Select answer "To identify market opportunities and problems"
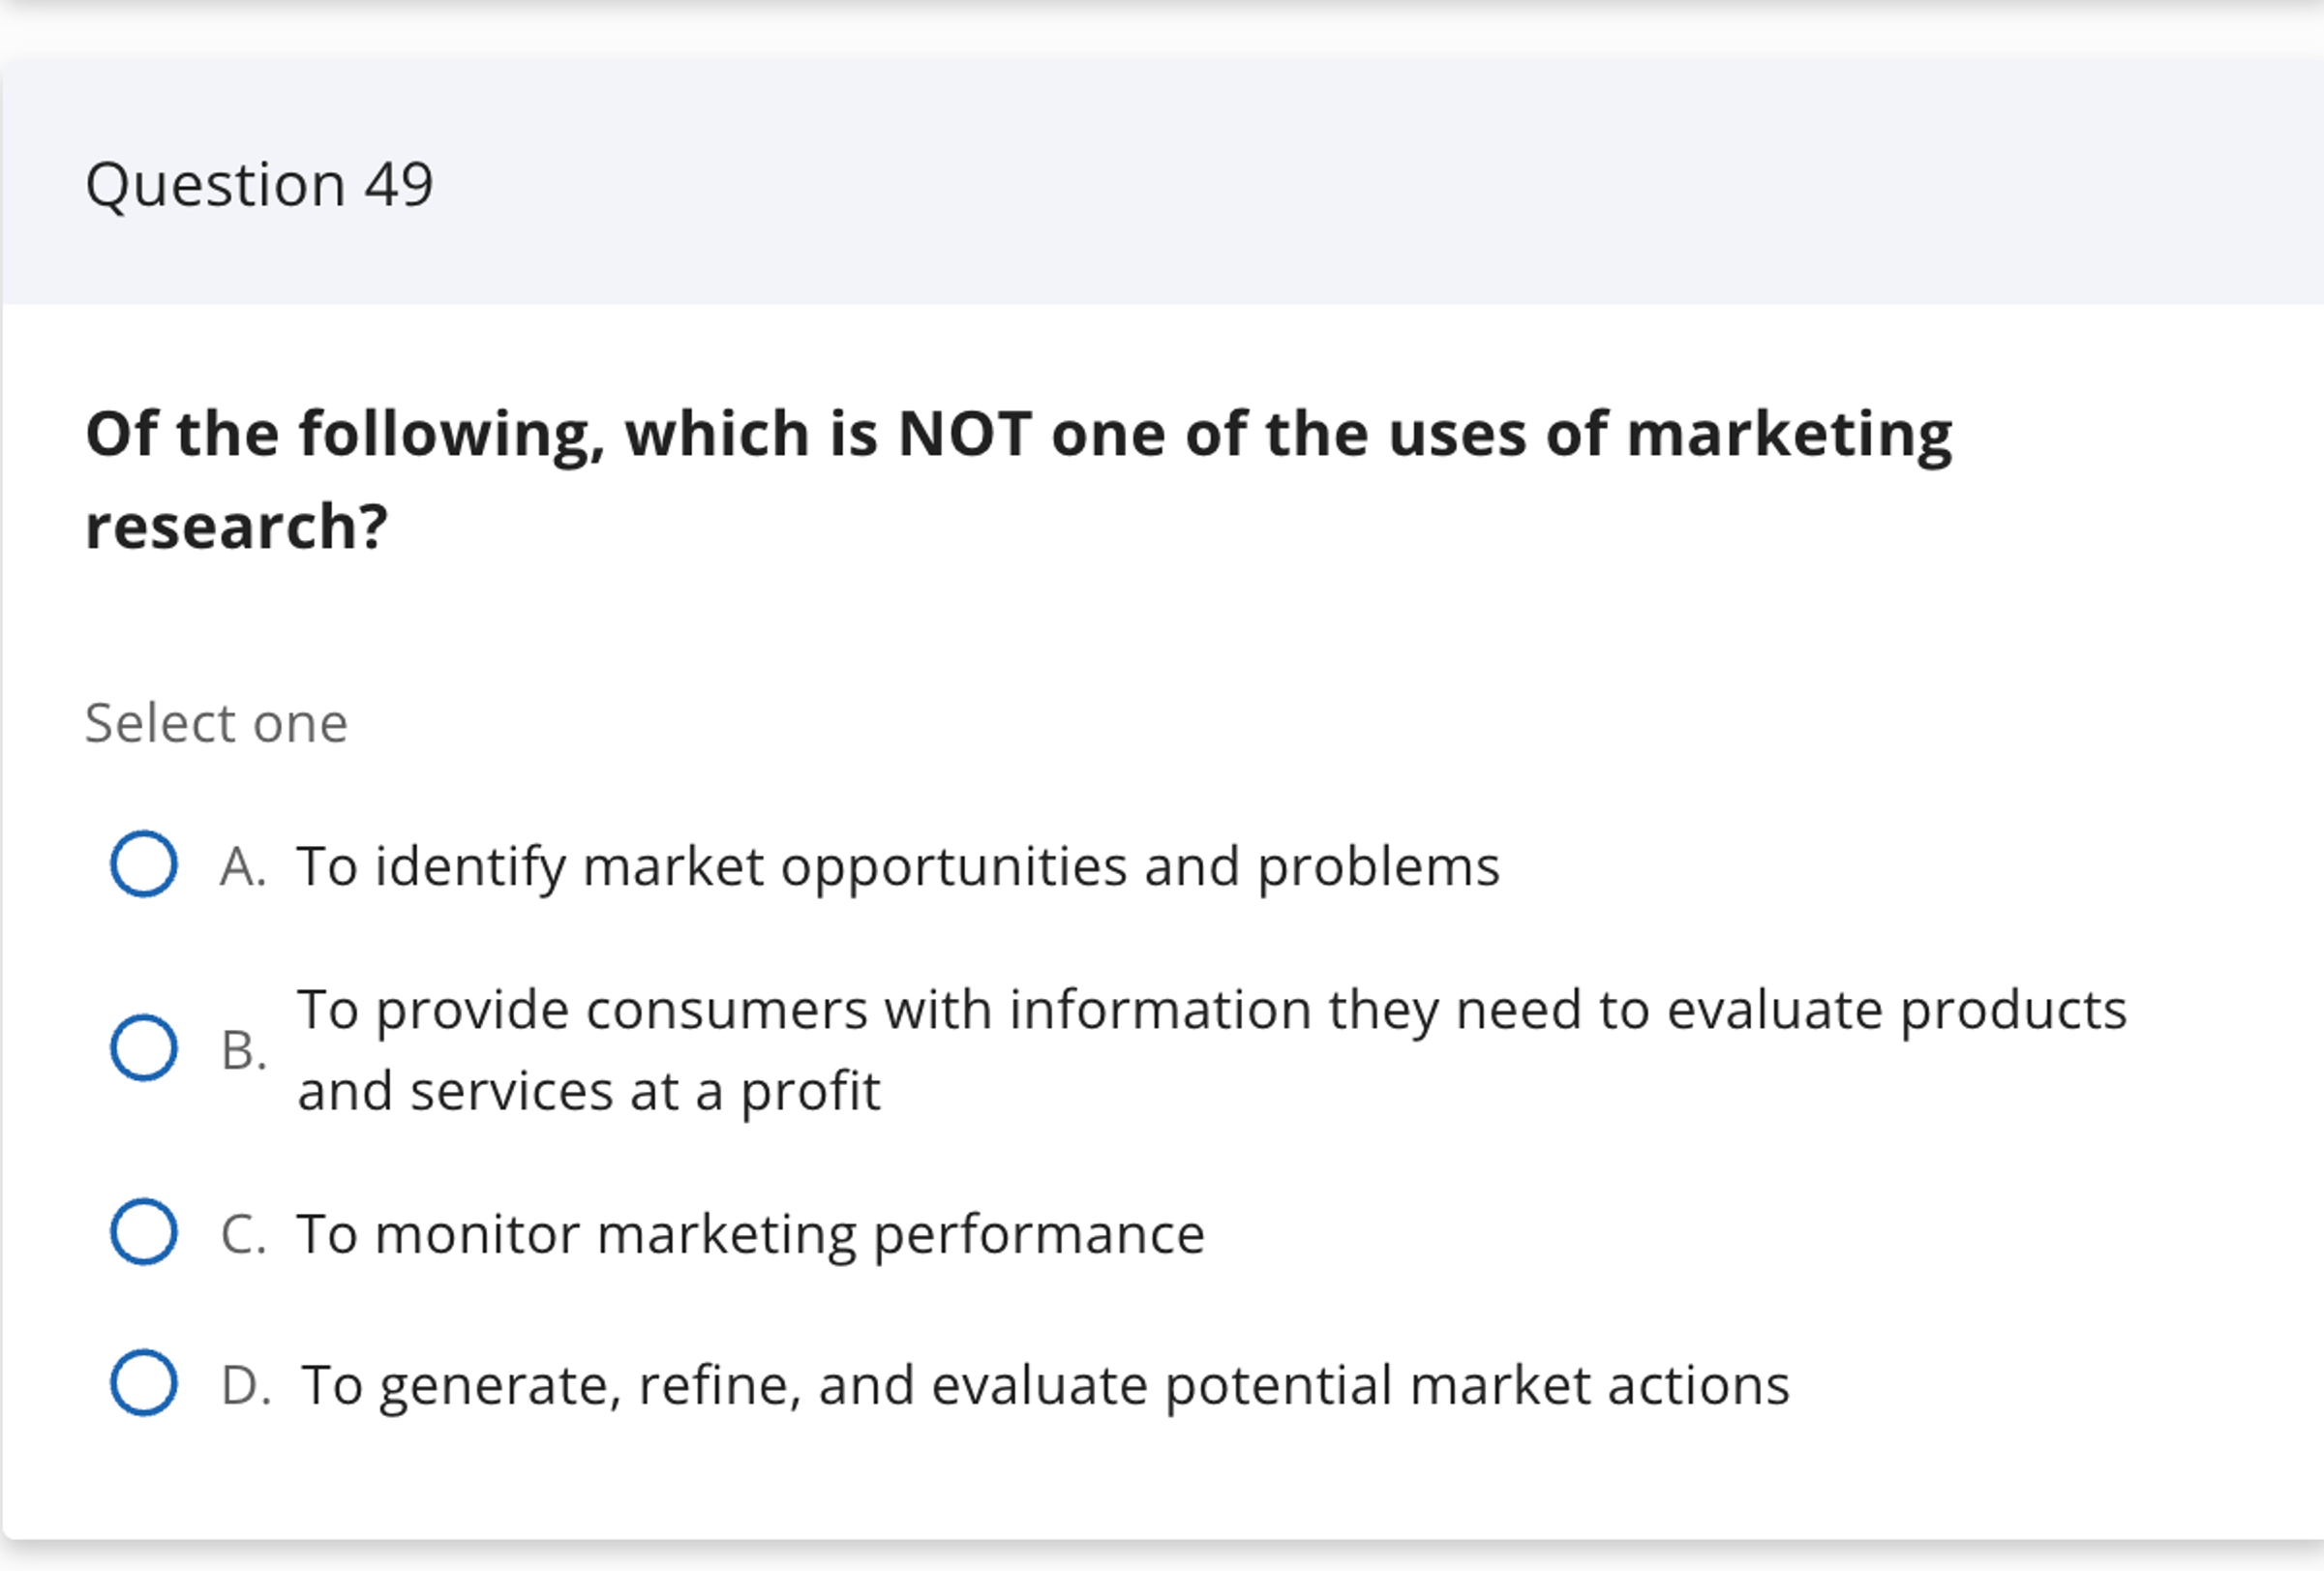This screenshot has width=2324, height=1571. coord(897,866)
